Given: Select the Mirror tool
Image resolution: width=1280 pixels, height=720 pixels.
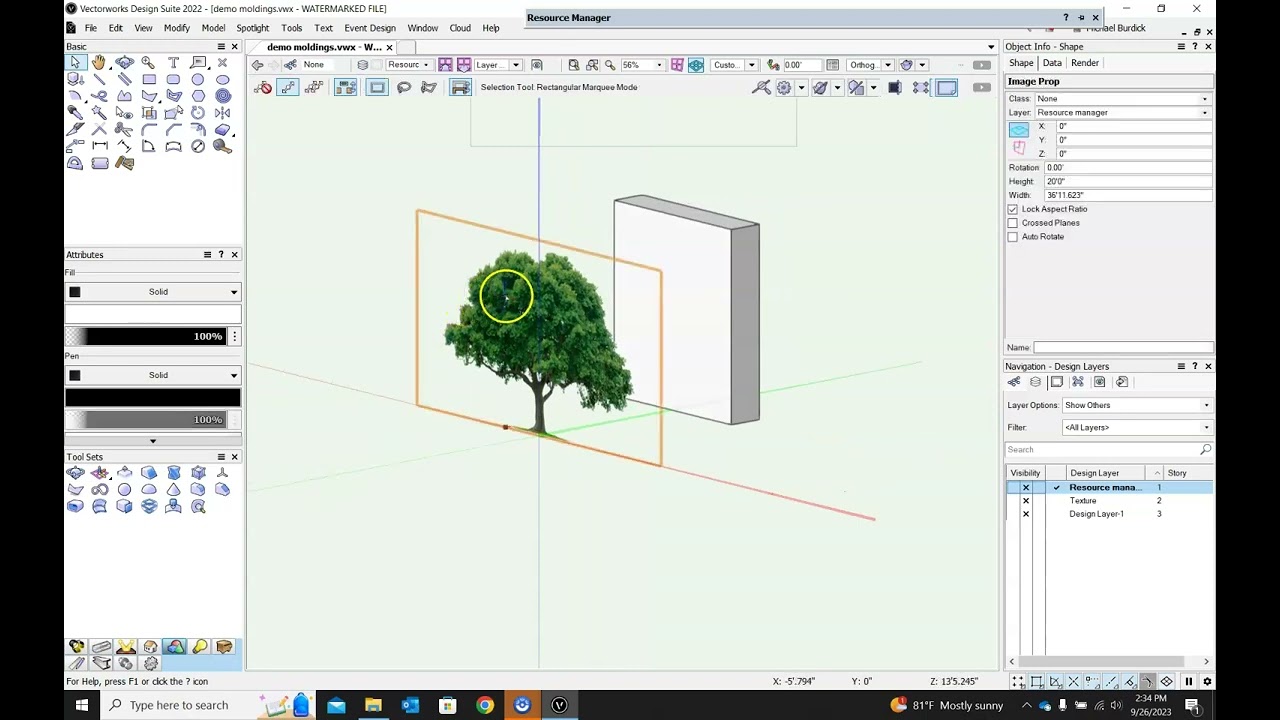Looking at the screenshot, I should pyautogui.click(x=222, y=113).
